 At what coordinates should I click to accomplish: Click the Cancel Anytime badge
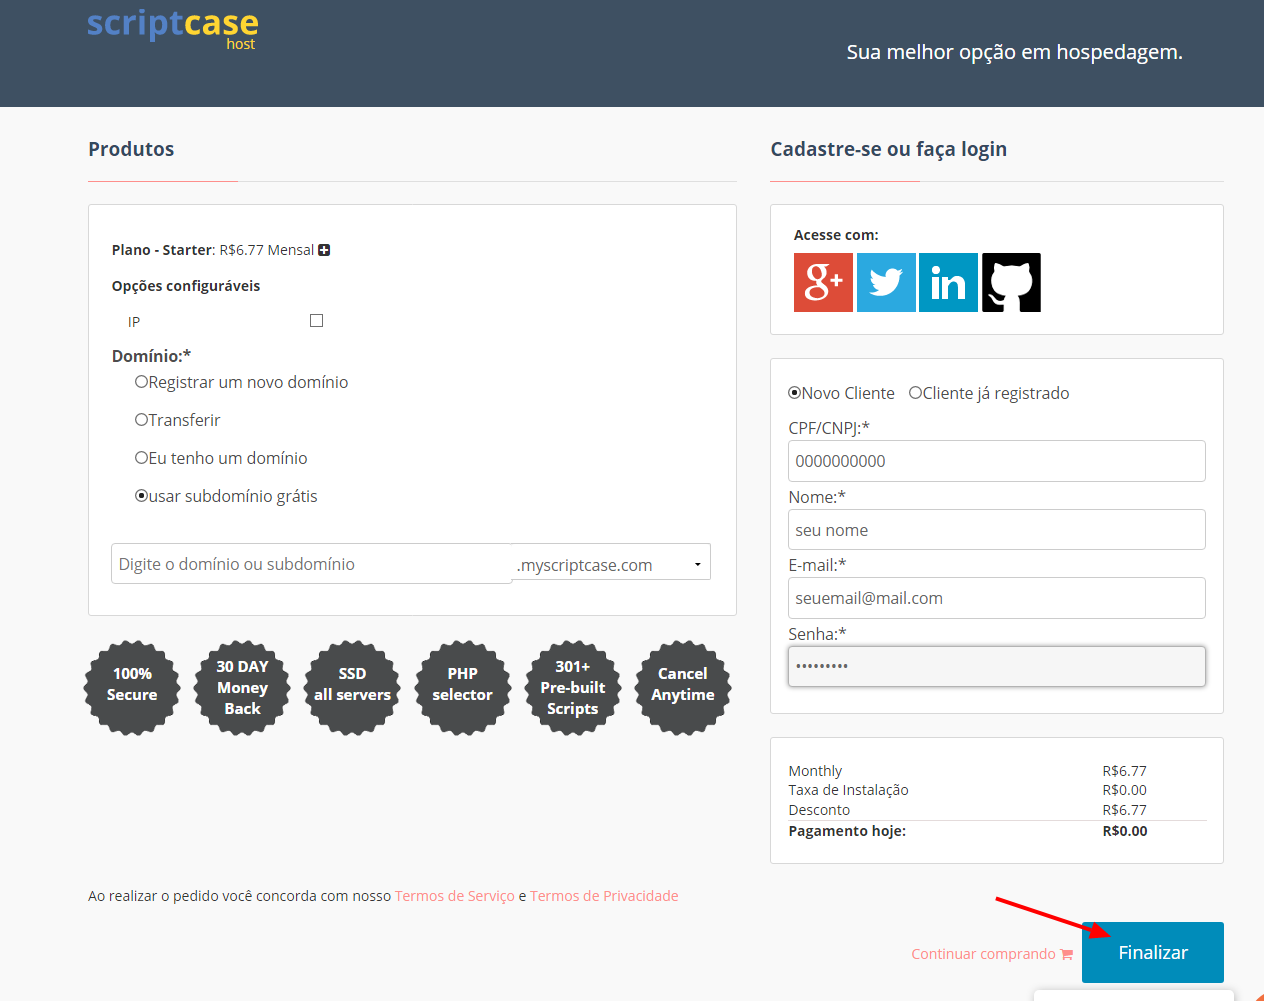point(683,688)
